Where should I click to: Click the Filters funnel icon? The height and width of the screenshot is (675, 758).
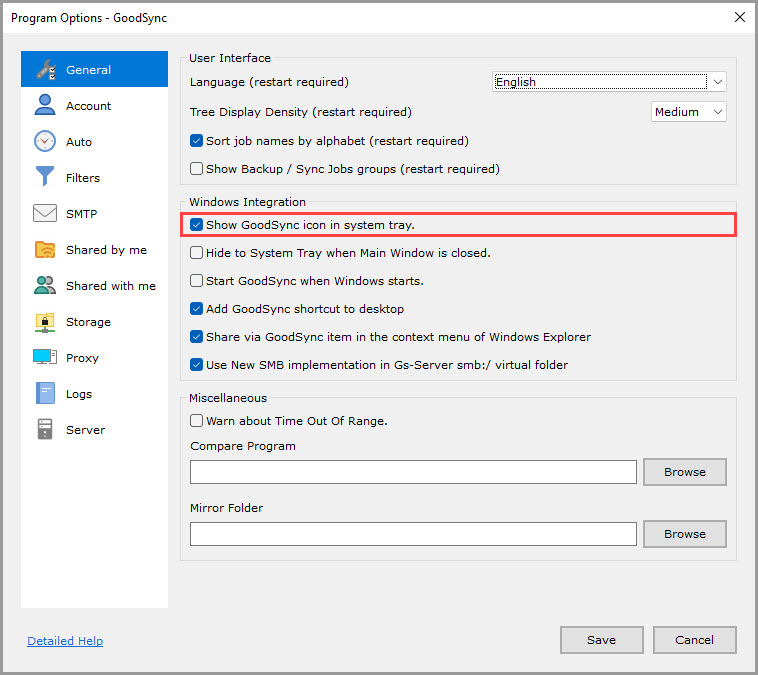(x=44, y=176)
